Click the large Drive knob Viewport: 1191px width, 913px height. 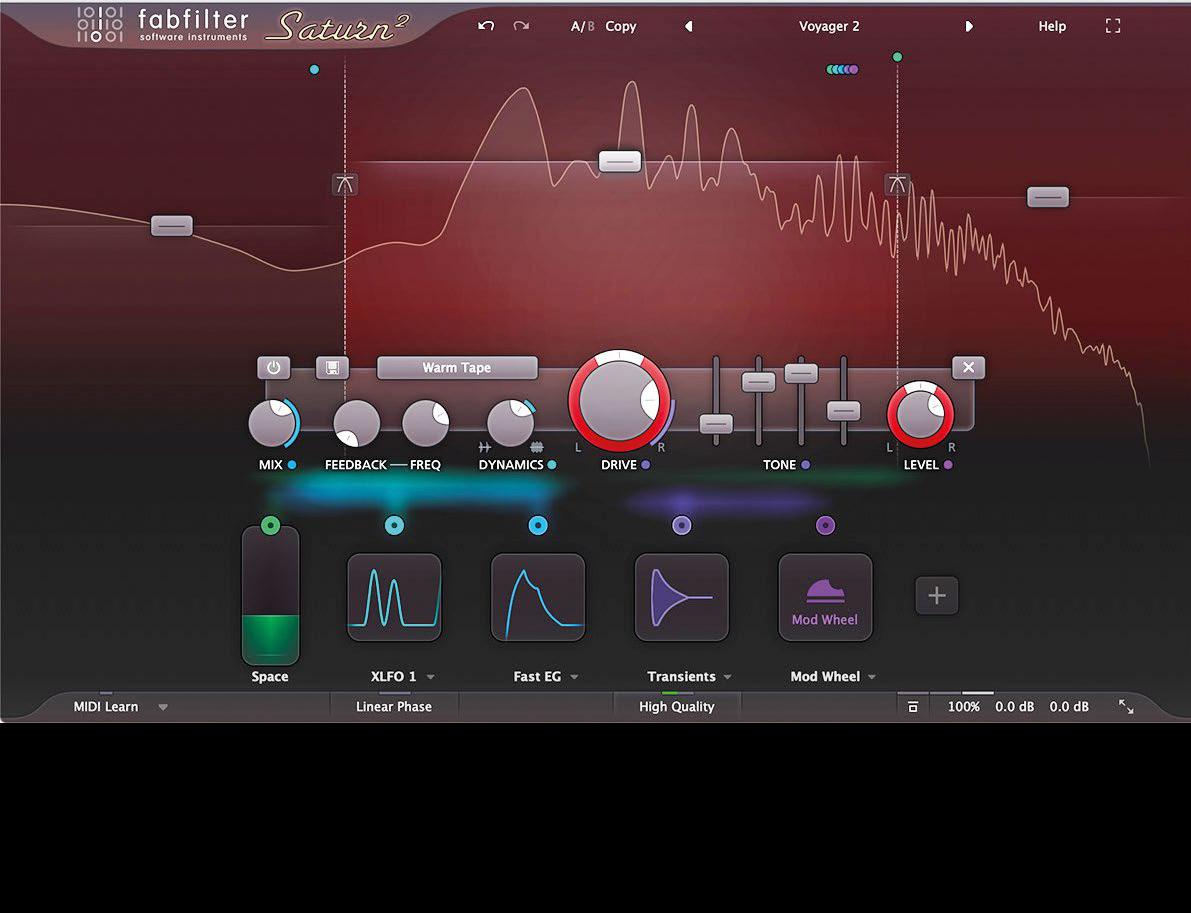coord(620,400)
